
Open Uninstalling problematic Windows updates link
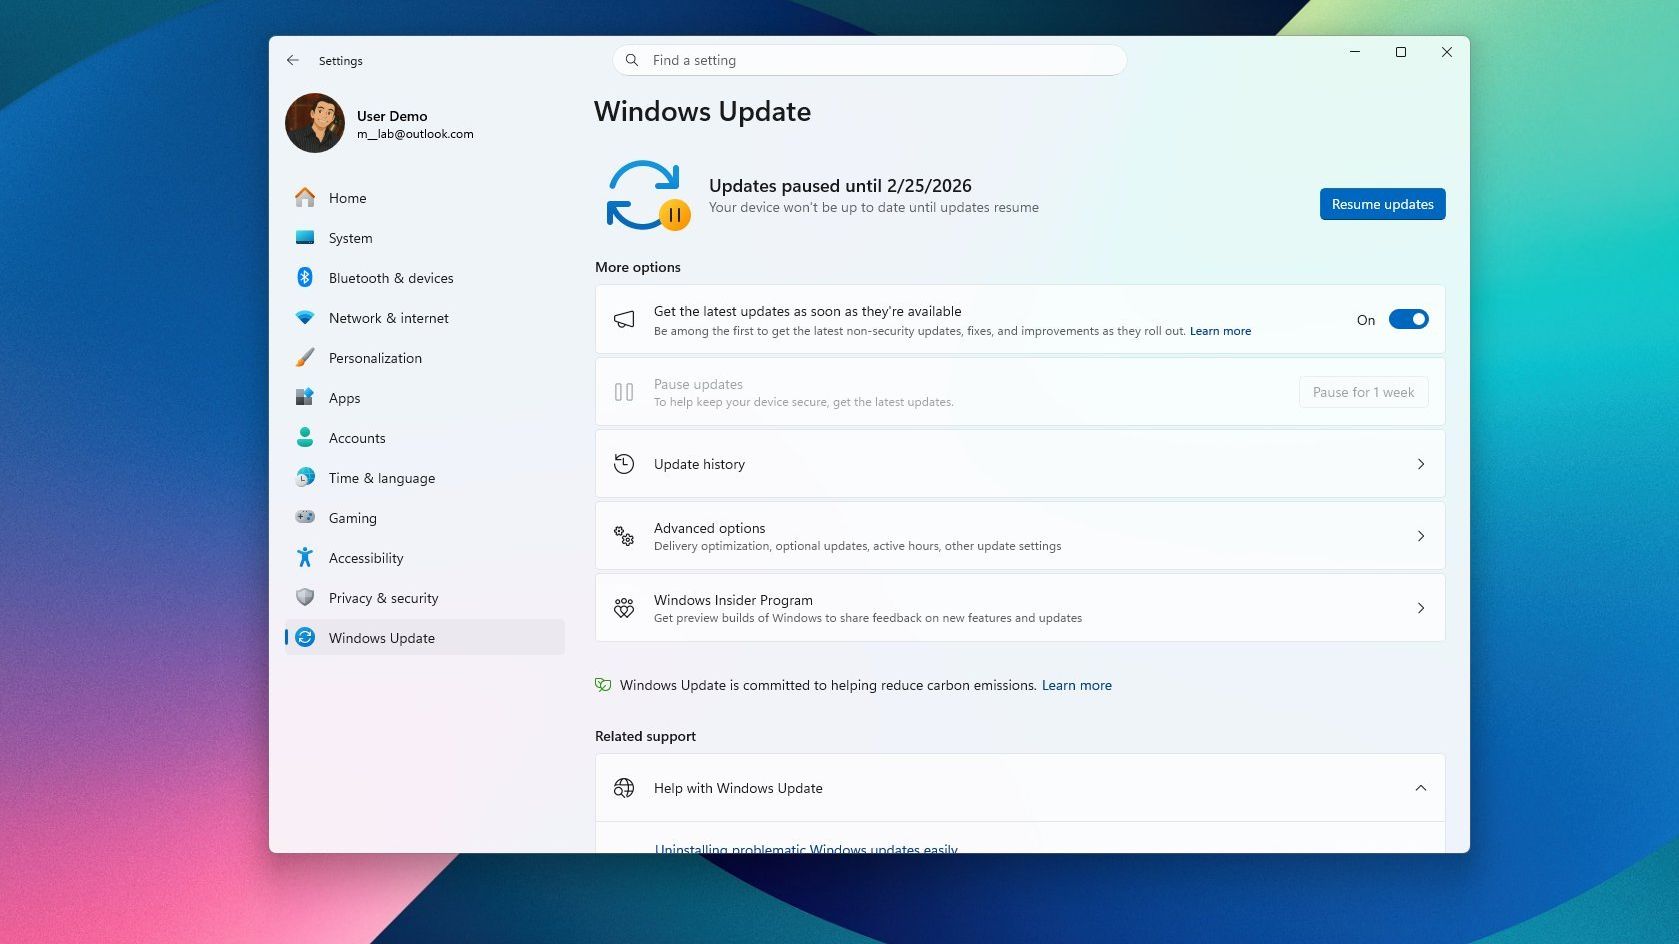tap(806, 848)
